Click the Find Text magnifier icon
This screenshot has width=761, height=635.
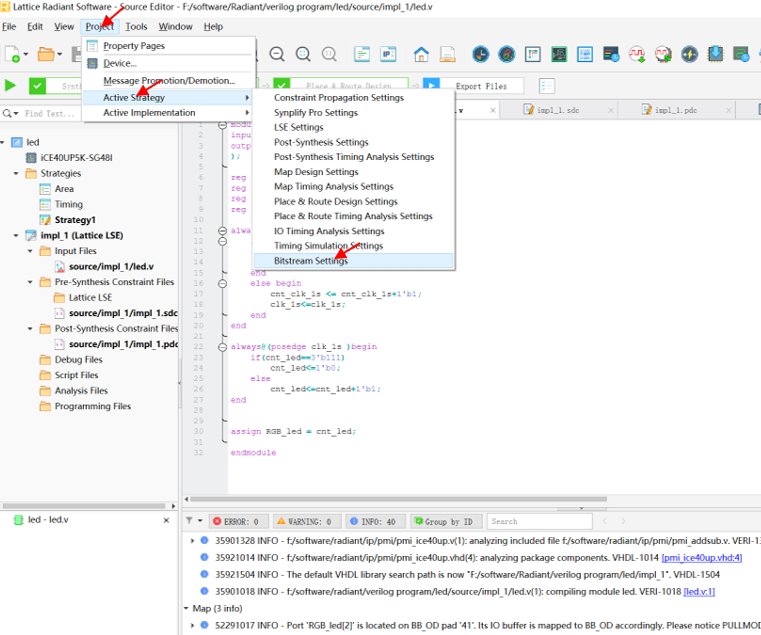8,114
